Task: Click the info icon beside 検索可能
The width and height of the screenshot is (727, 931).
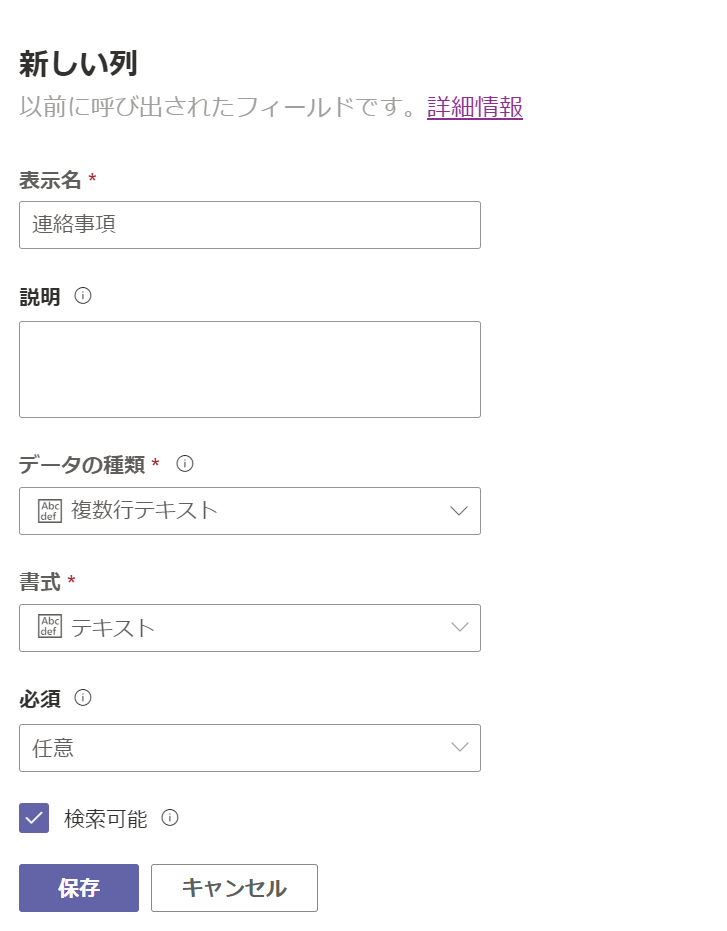Action: (x=170, y=818)
